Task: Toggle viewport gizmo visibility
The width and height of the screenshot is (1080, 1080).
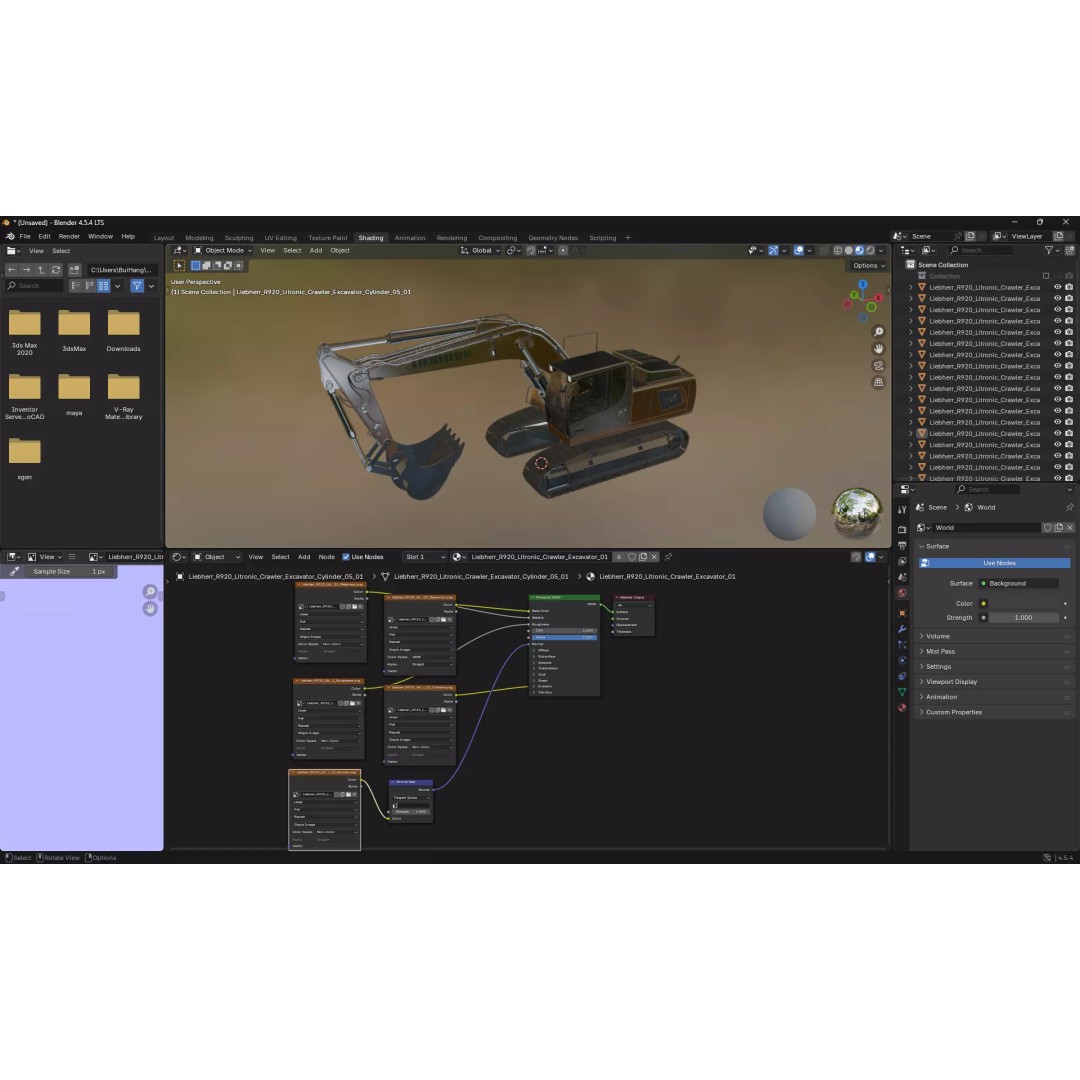Action: [x=773, y=251]
